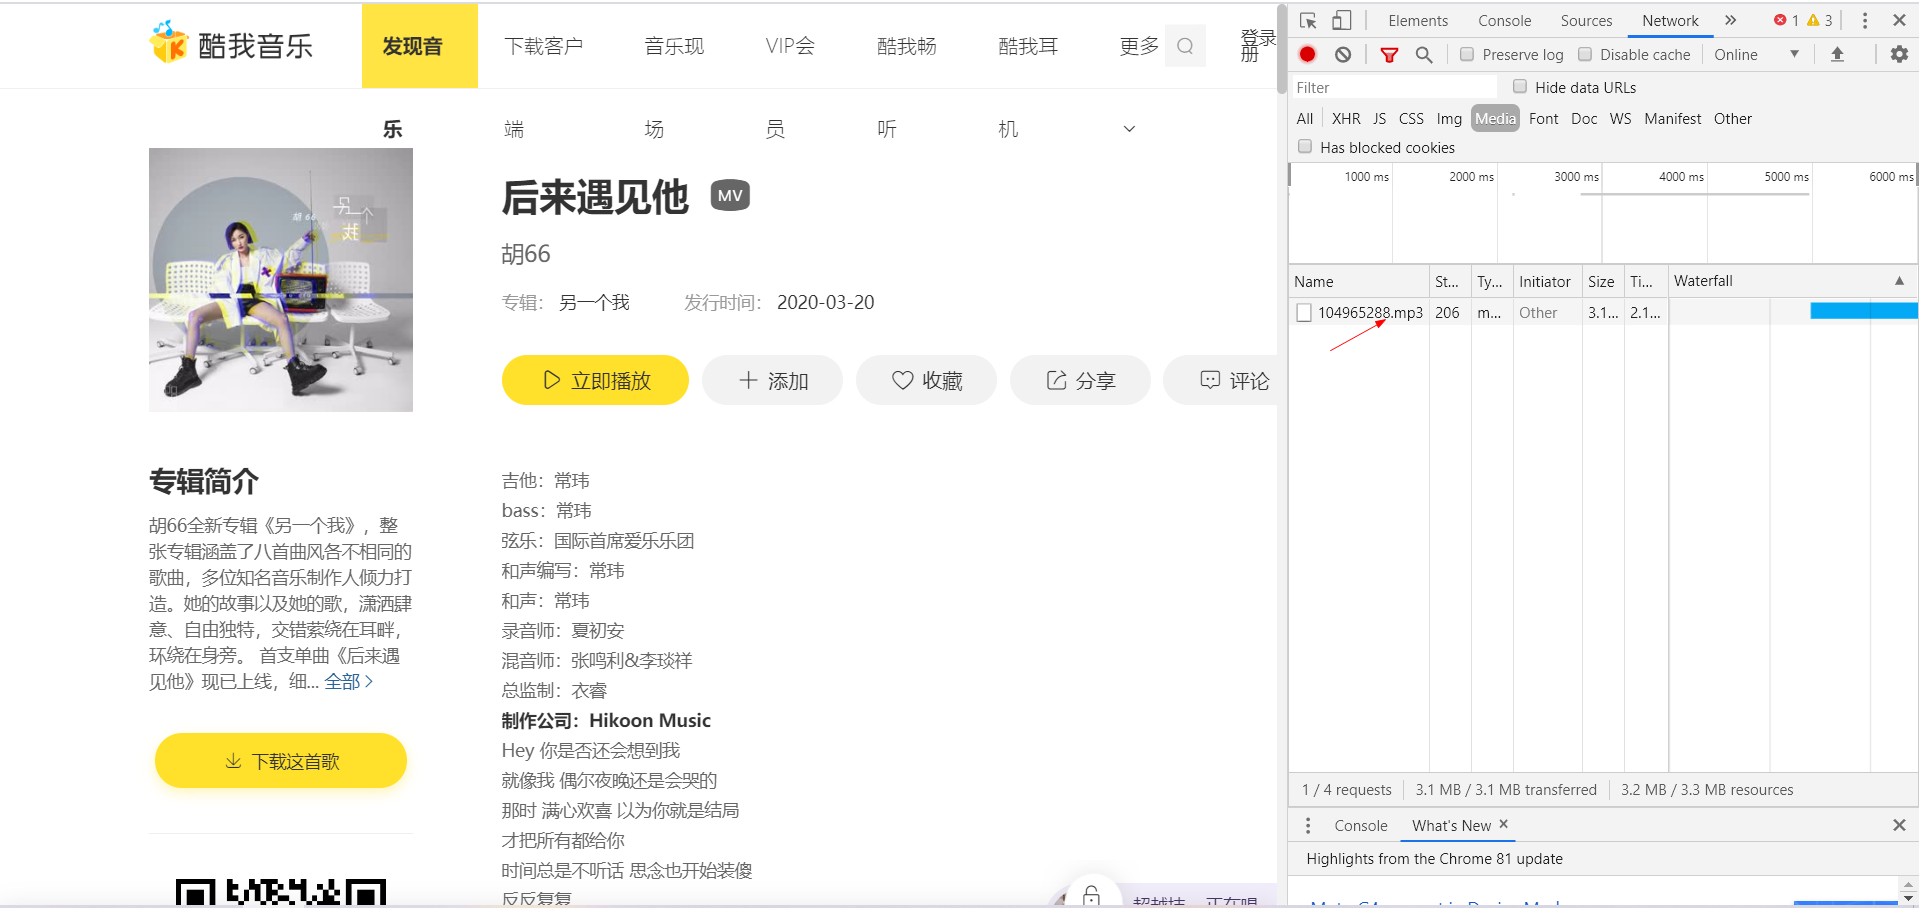The height and width of the screenshot is (908, 1919).
Task: Open the warnings count indicator
Action: click(x=1820, y=20)
